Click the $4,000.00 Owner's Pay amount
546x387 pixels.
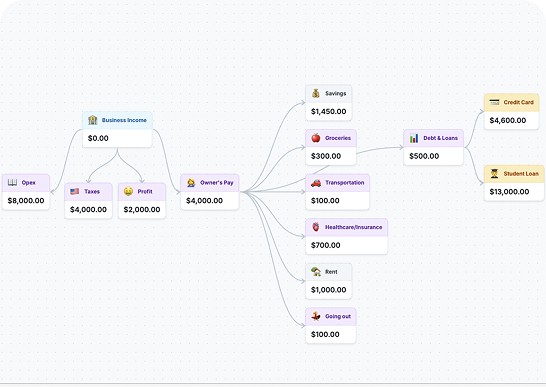click(204, 201)
